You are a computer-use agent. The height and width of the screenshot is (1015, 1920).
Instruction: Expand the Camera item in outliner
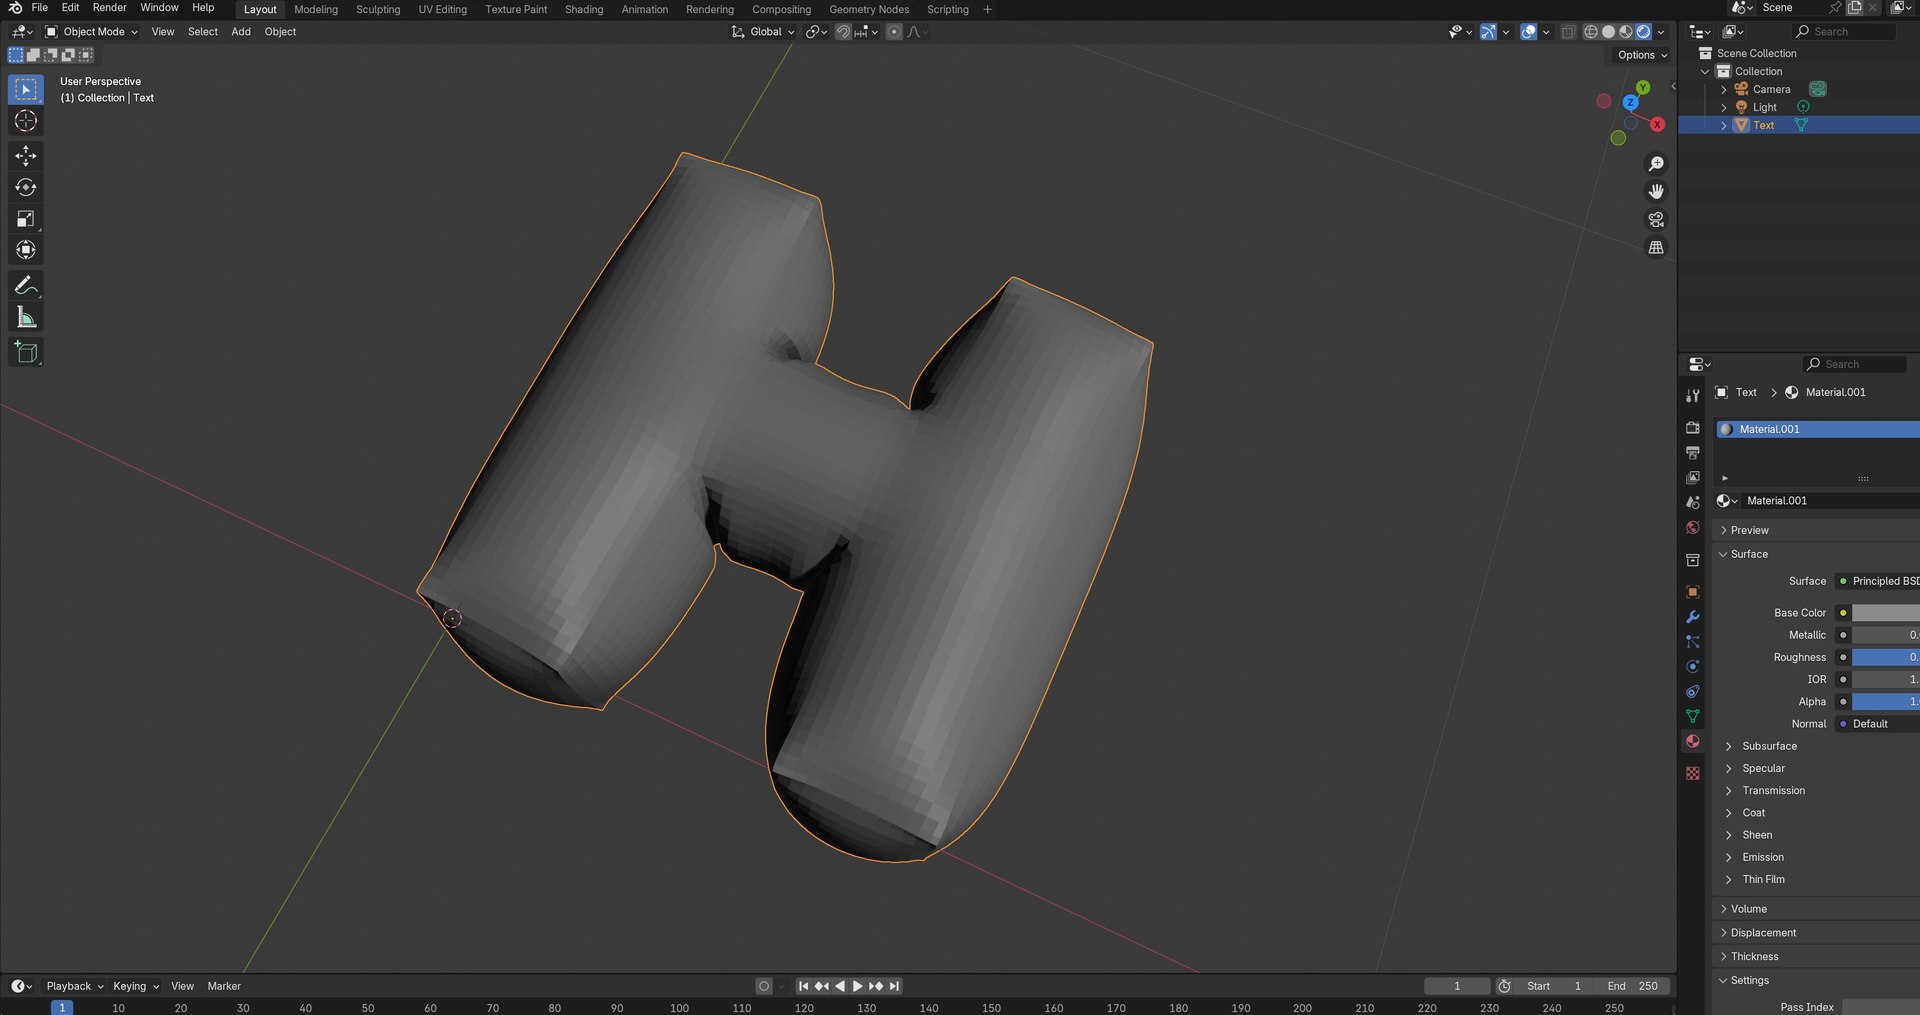pos(1723,90)
